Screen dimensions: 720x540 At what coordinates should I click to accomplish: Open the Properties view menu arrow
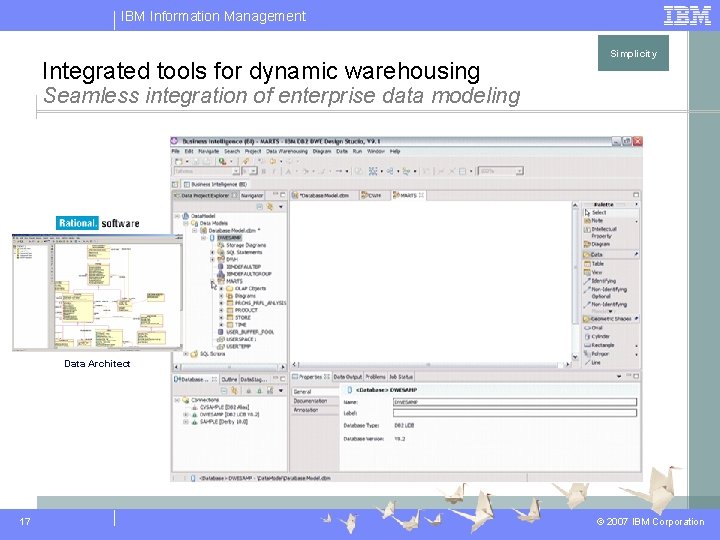pyautogui.click(x=619, y=376)
